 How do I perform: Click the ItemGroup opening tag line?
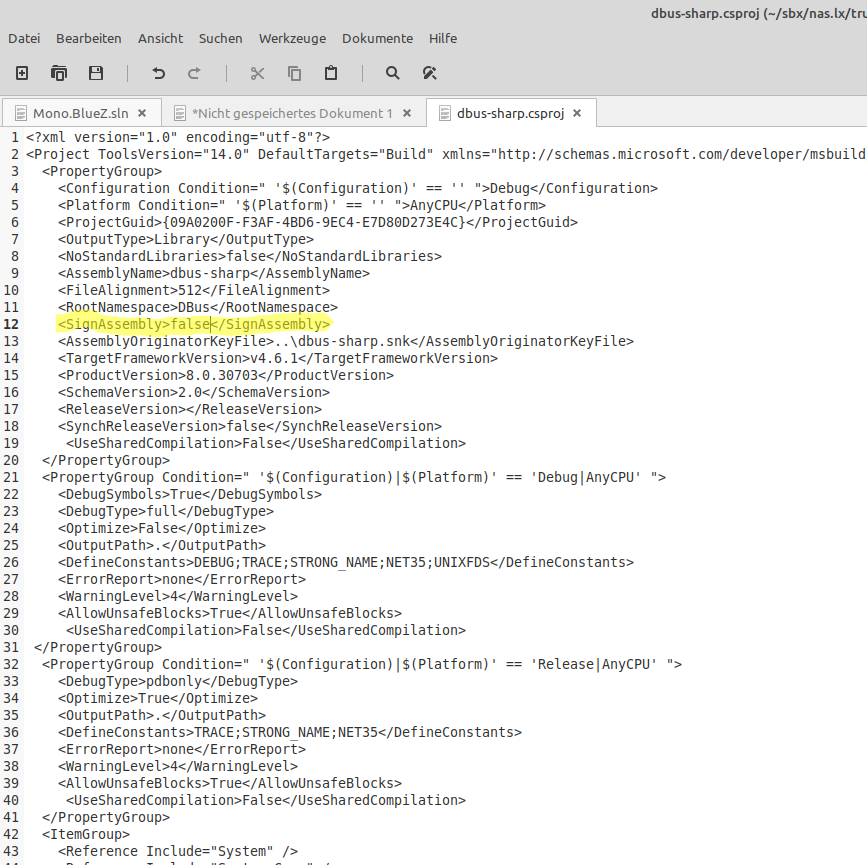point(86,835)
